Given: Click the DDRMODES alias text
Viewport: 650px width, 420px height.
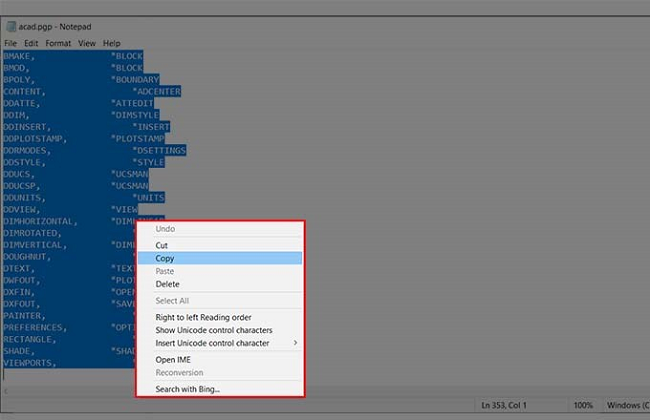Looking at the screenshot, I should tap(27, 151).
